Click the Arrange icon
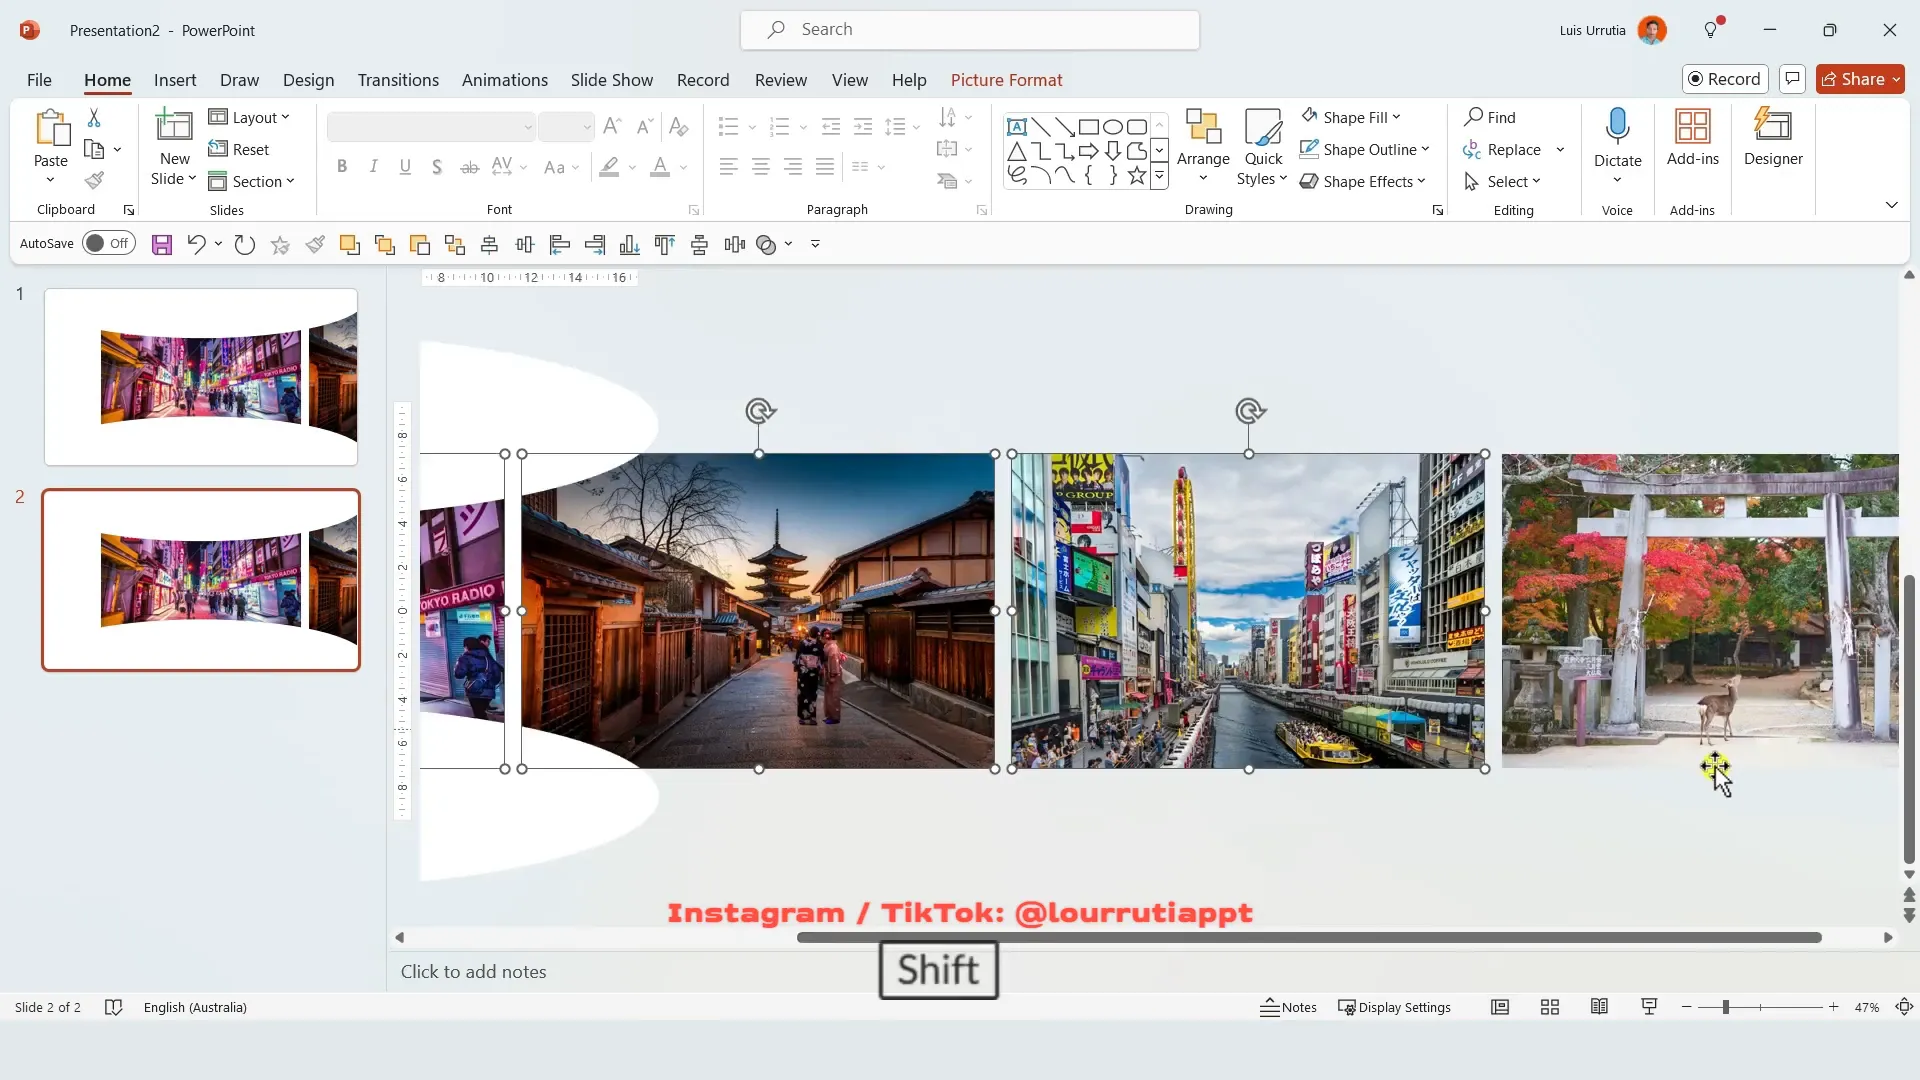This screenshot has width=1920, height=1080. point(1203,127)
